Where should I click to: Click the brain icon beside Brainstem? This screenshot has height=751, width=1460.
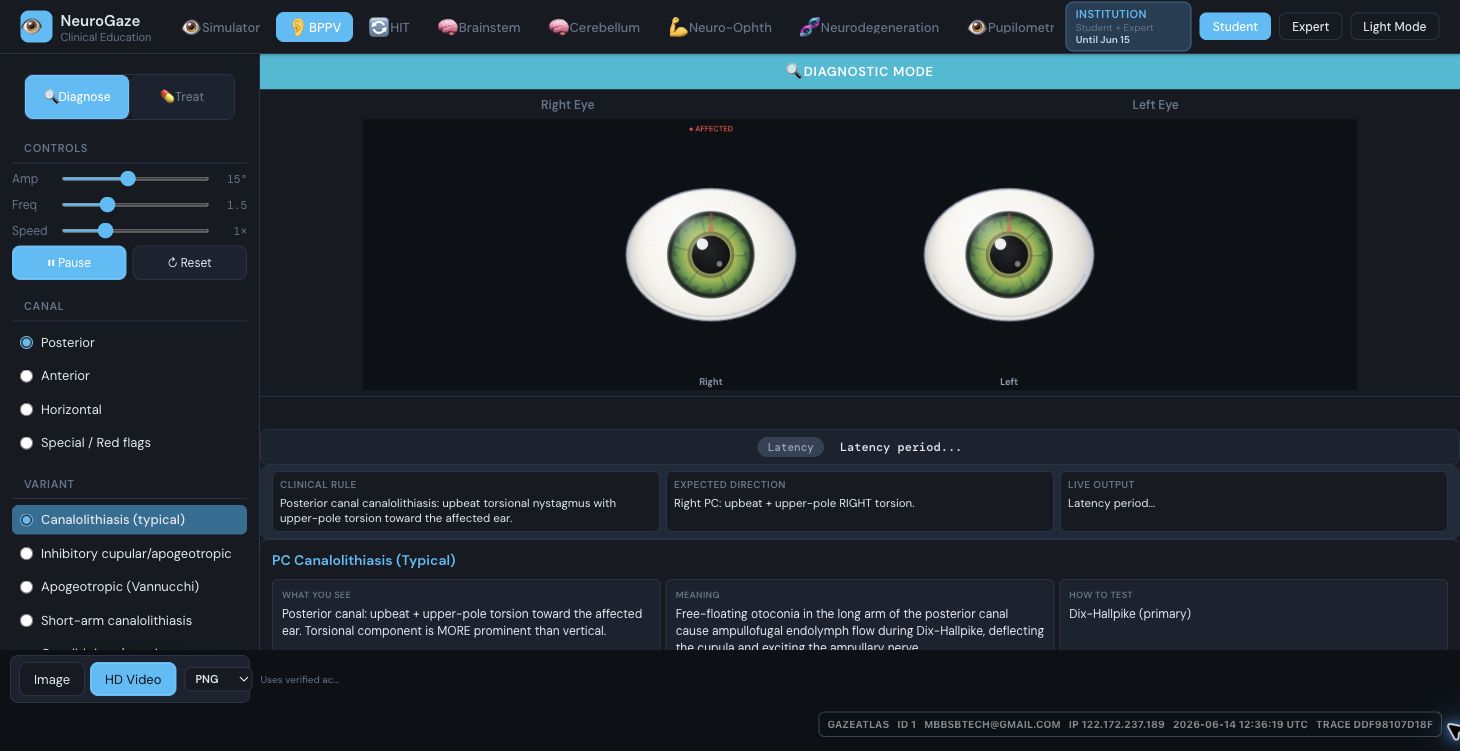click(447, 27)
